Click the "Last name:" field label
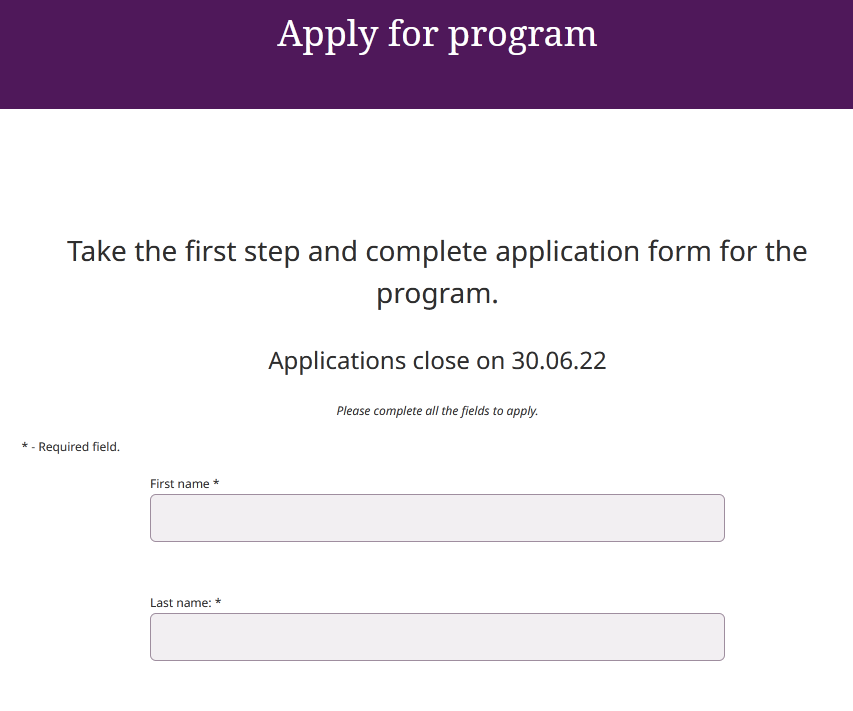 pyautogui.click(x=181, y=603)
